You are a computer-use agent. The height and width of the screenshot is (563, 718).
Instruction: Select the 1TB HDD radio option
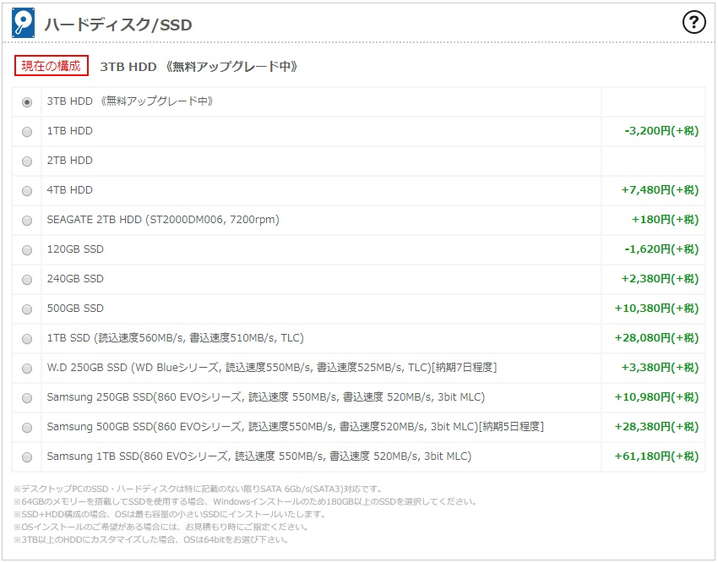[27, 132]
